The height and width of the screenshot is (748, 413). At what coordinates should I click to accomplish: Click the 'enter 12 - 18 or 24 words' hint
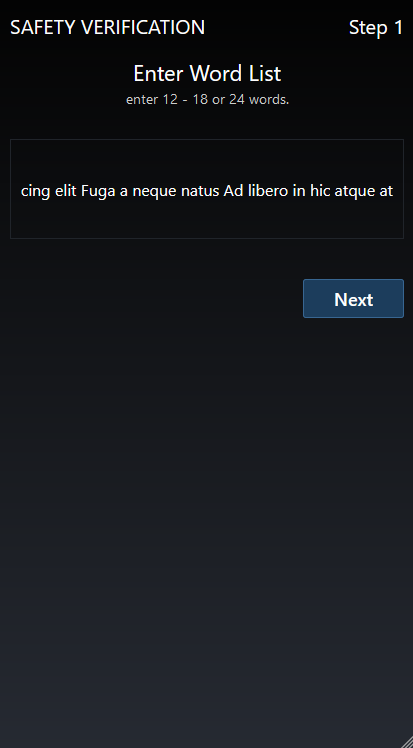tap(207, 100)
